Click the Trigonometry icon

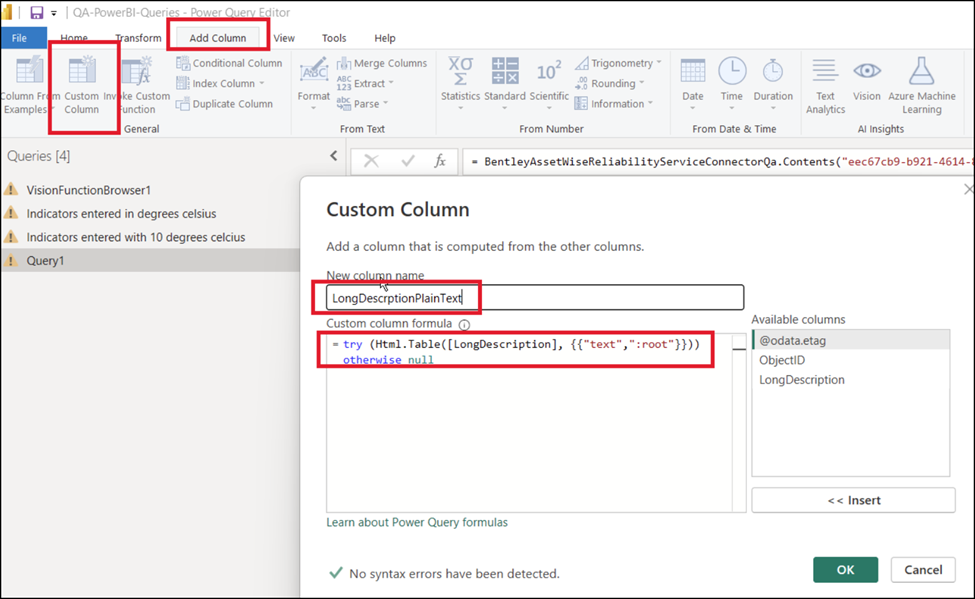[x=581, y=63]
